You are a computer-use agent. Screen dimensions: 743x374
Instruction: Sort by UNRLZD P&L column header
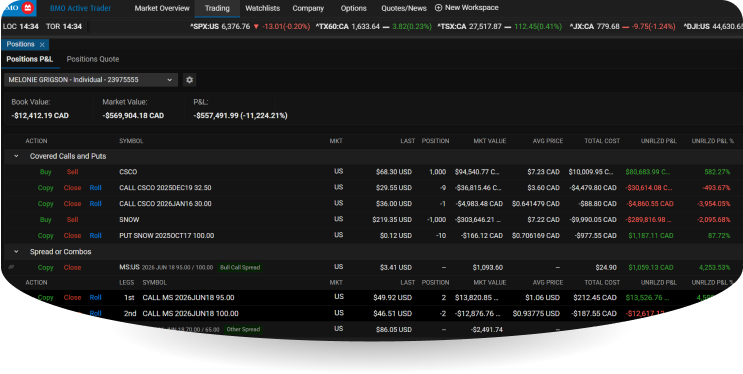point(659,141)
